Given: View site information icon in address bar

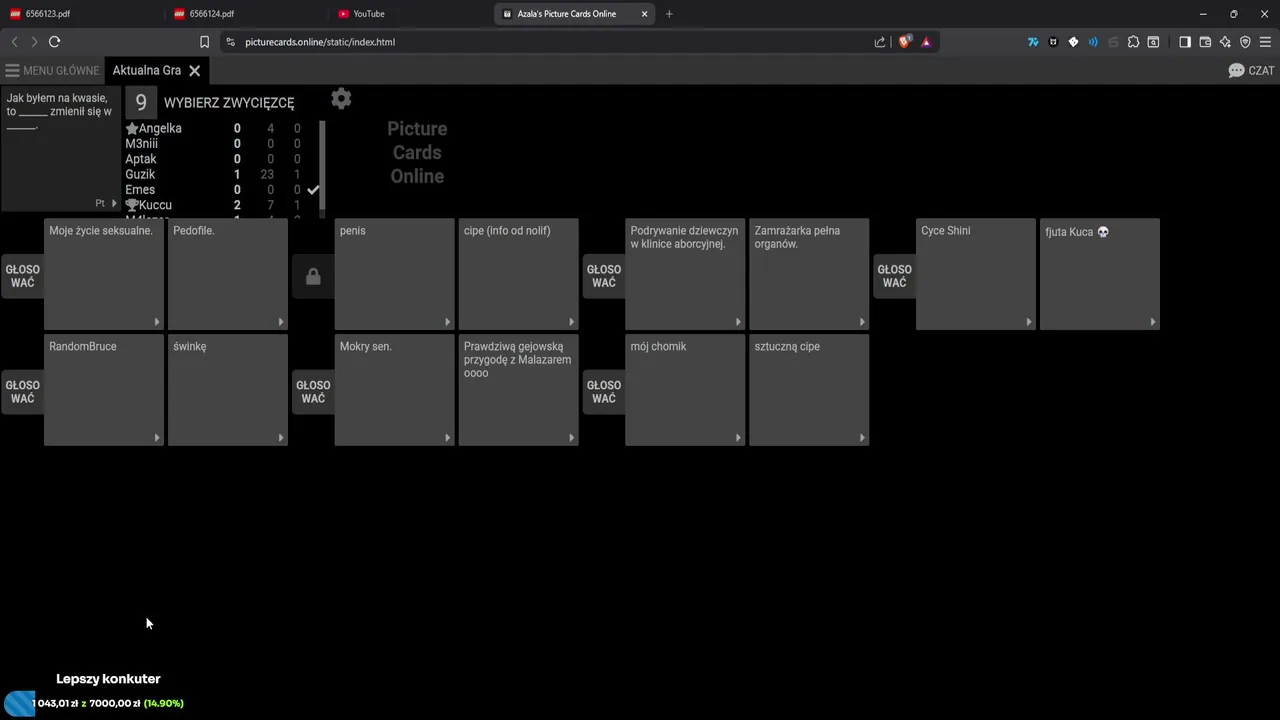Looking at the screenshot, I should coord(230,42).
